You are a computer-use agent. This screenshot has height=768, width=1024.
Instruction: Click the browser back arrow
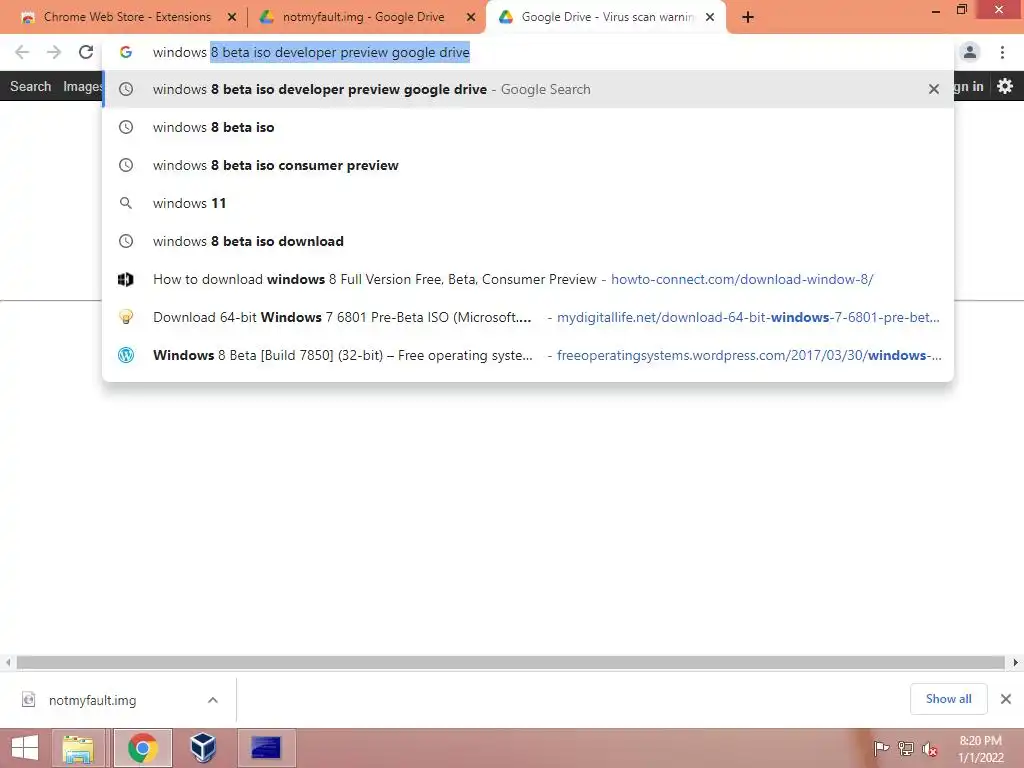coord(22,52)
